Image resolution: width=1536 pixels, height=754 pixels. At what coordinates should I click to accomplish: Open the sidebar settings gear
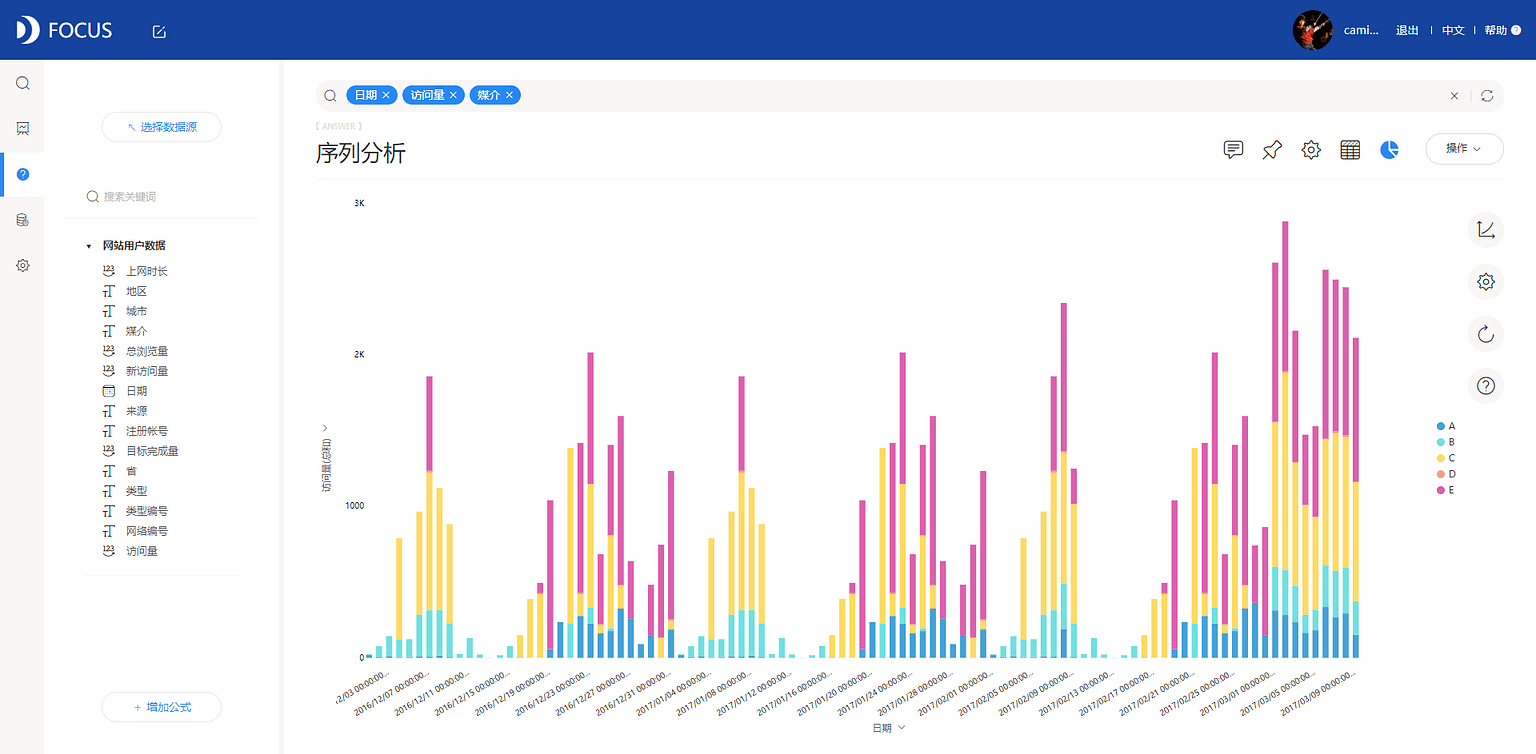coord(22,266)
